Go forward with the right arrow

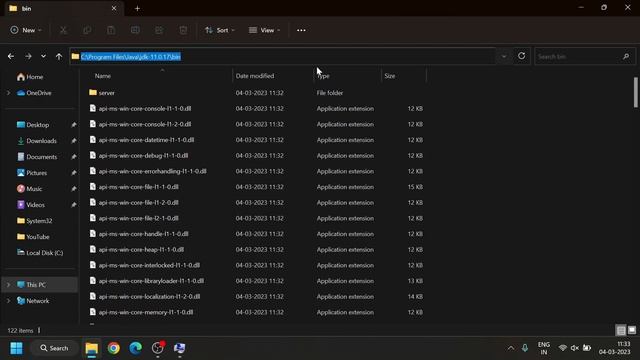click(28, 56)
